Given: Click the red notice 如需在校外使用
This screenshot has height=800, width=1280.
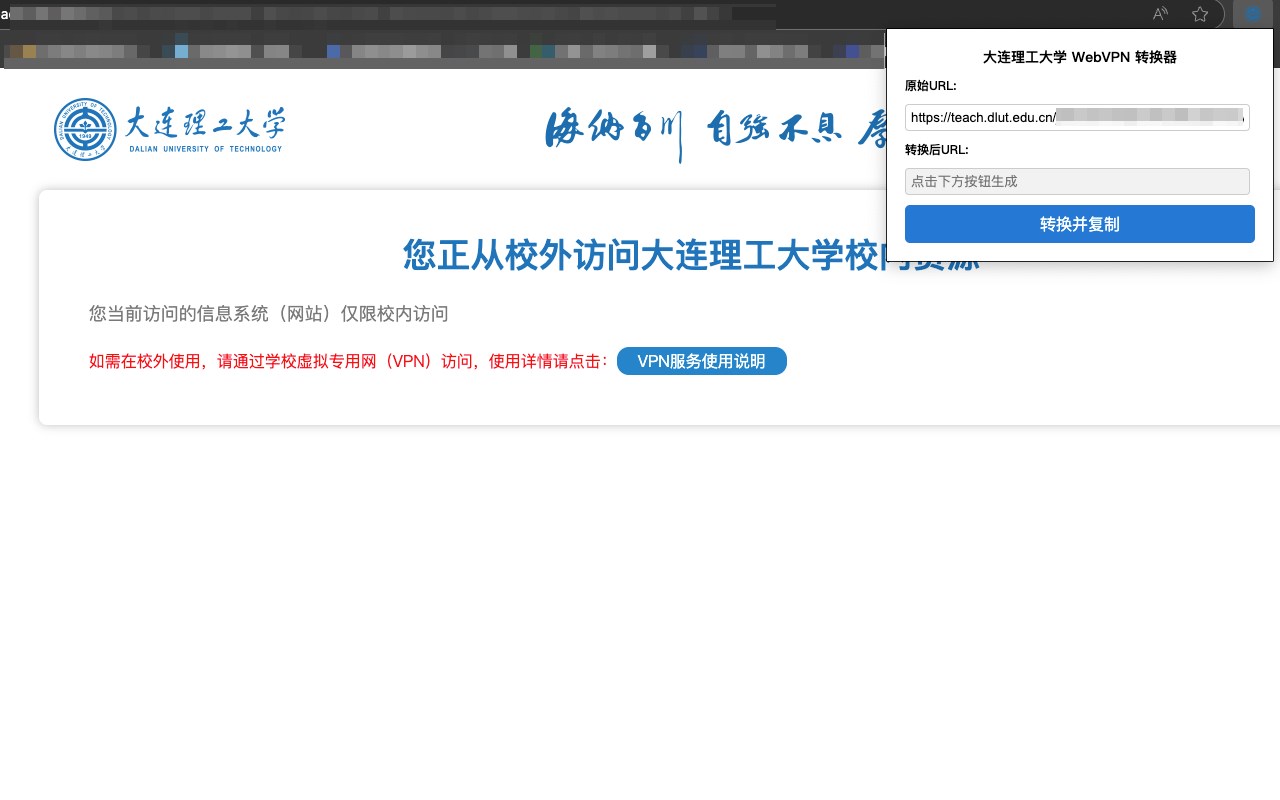Looking at the screenshot, I should pyautogui.click(x=349, y=362).
